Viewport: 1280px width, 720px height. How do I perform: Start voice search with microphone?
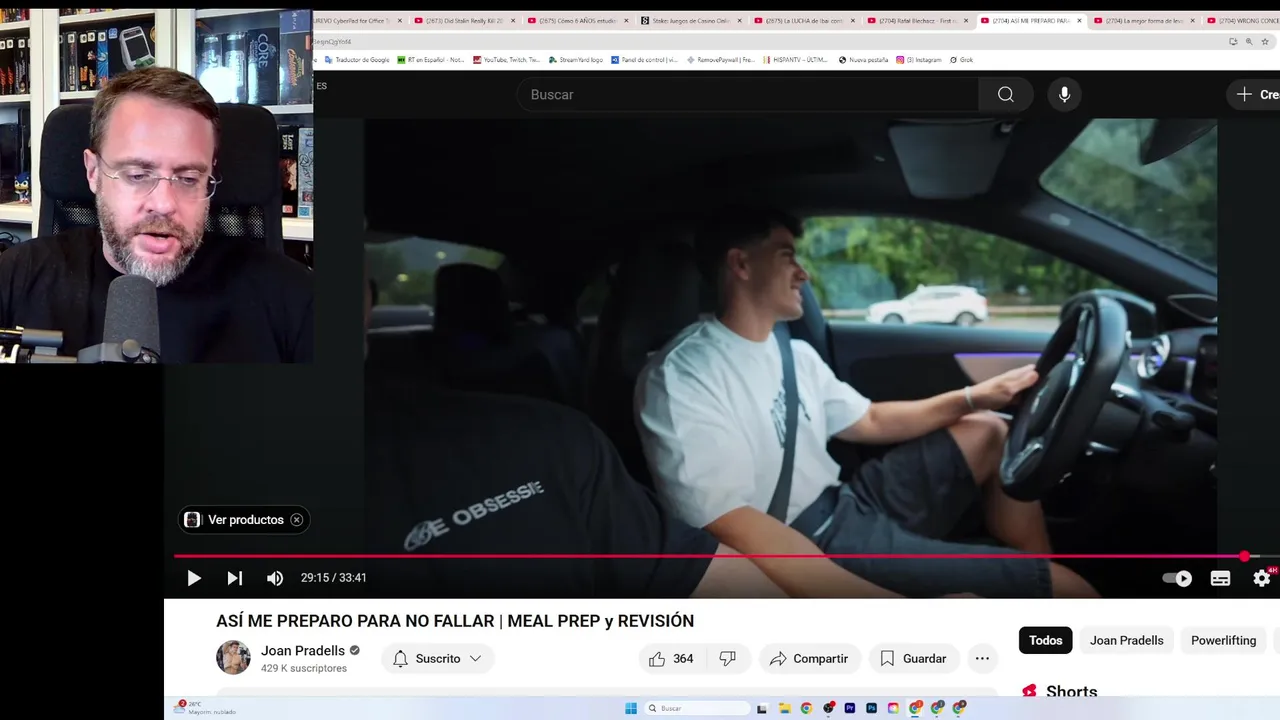pyautogui.click(x=1064, y=94)
